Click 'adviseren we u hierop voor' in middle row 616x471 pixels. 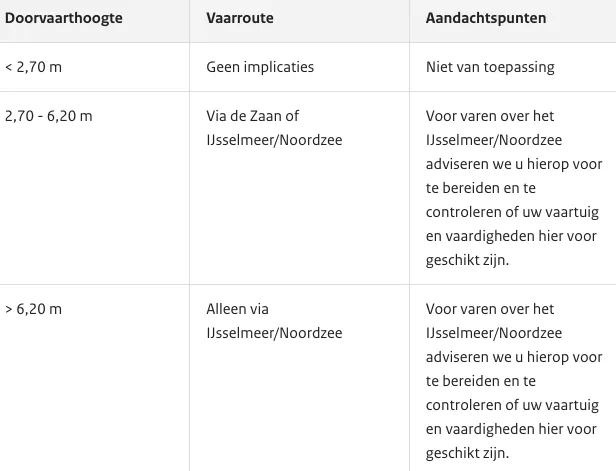tap(514, 164)
